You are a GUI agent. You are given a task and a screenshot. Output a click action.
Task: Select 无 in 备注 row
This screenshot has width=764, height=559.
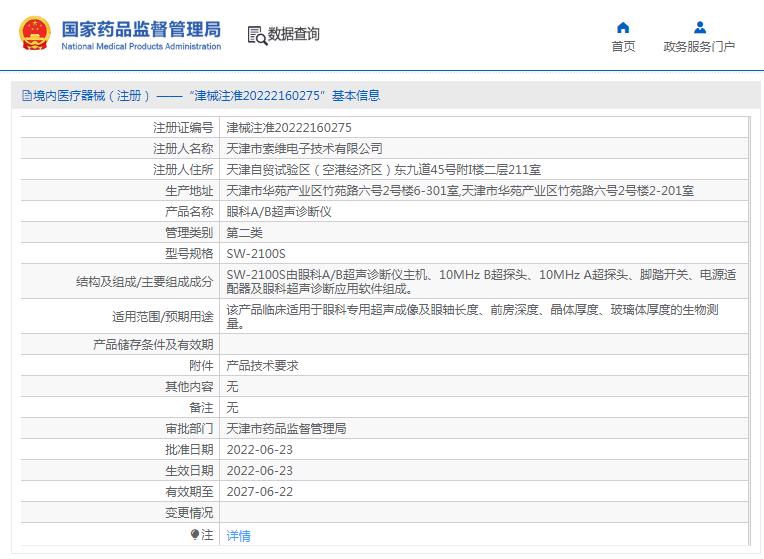point(232,407)
